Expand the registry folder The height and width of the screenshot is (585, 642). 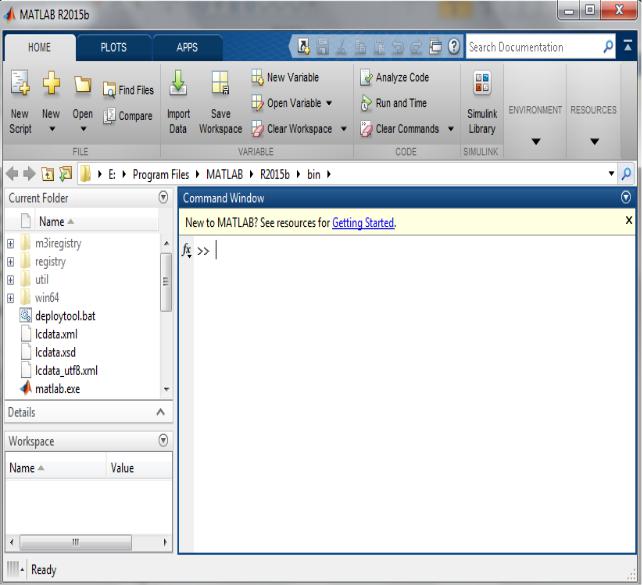pyautogui.click(x=11, y=262)
